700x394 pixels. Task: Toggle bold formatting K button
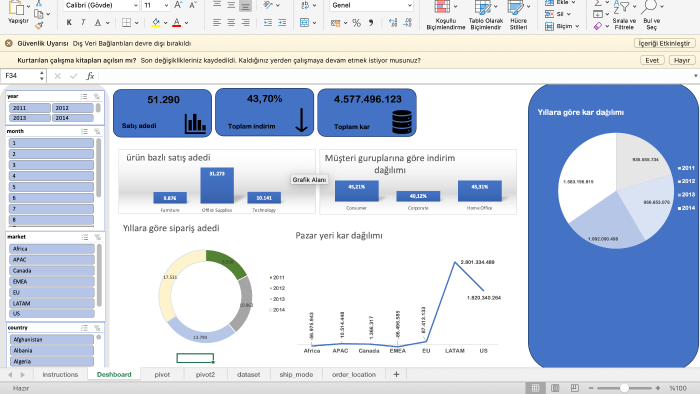(x=69, y=22)
